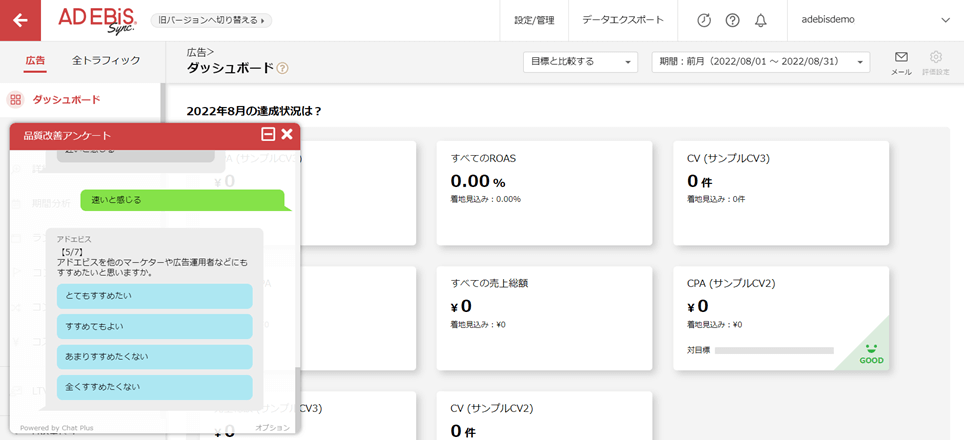The image size is (964, 440).
Task: Minimize the 品質改善アンケート chat window
Action: 268,135
